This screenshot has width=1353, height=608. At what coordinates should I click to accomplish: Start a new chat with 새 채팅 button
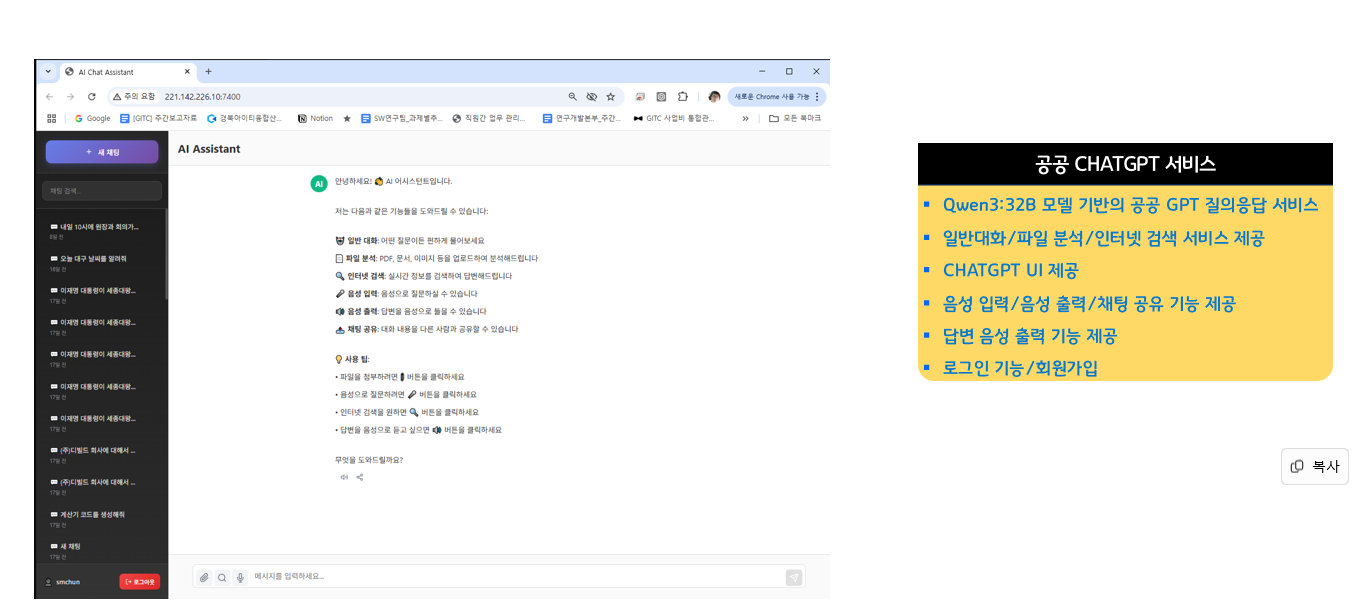pyautogui.click(x=102, y=152)
